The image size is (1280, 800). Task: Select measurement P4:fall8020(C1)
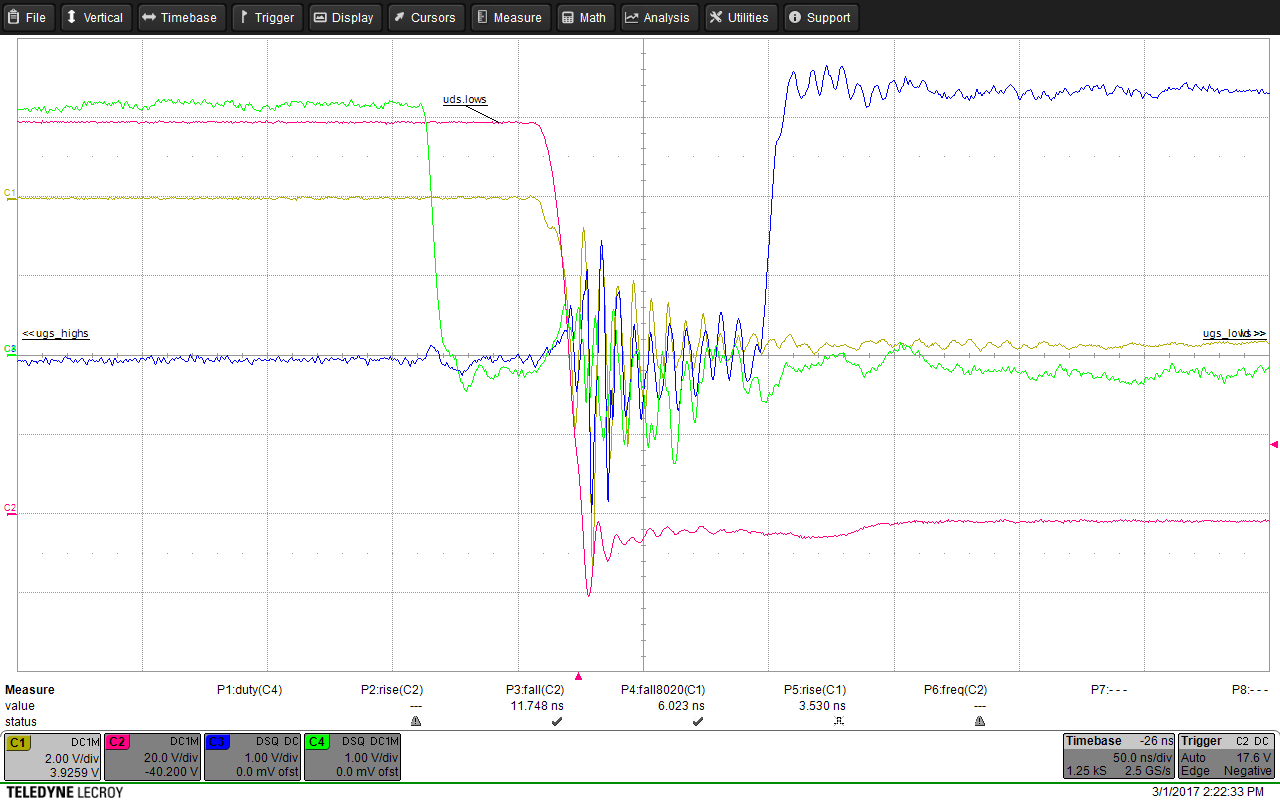tap(663, 690)
